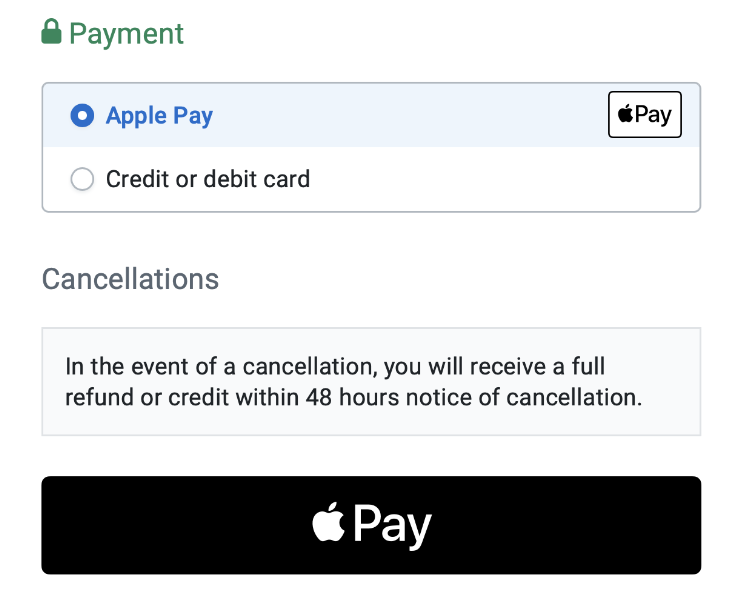Click the cancellation policy text box
The width and height of the screenshot is (744, 602).
coord(371,381)
